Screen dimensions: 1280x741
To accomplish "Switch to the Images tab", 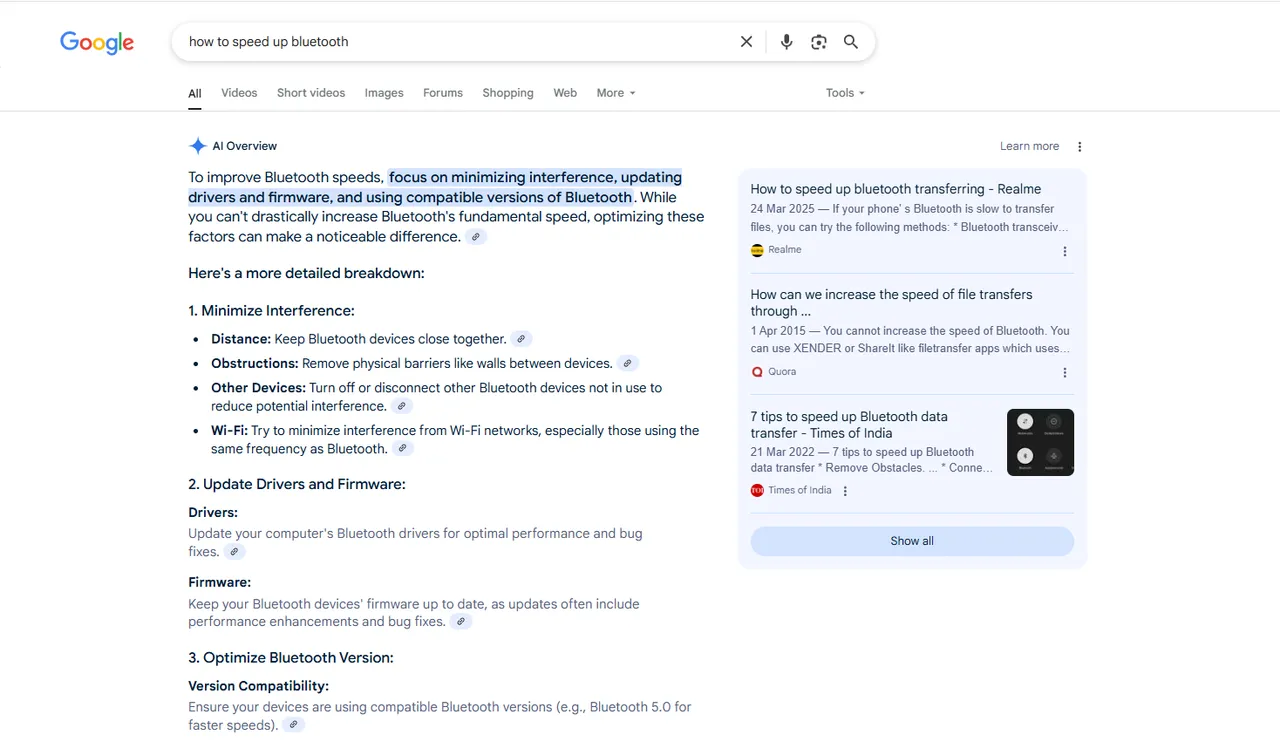I will point(384,93).
